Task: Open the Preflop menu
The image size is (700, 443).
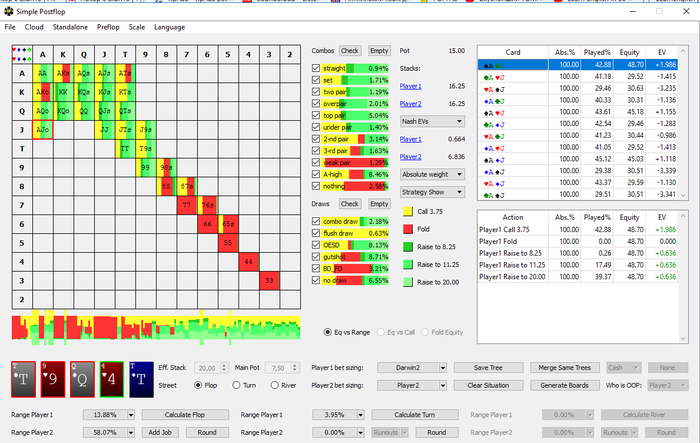Action: [108, 27]
